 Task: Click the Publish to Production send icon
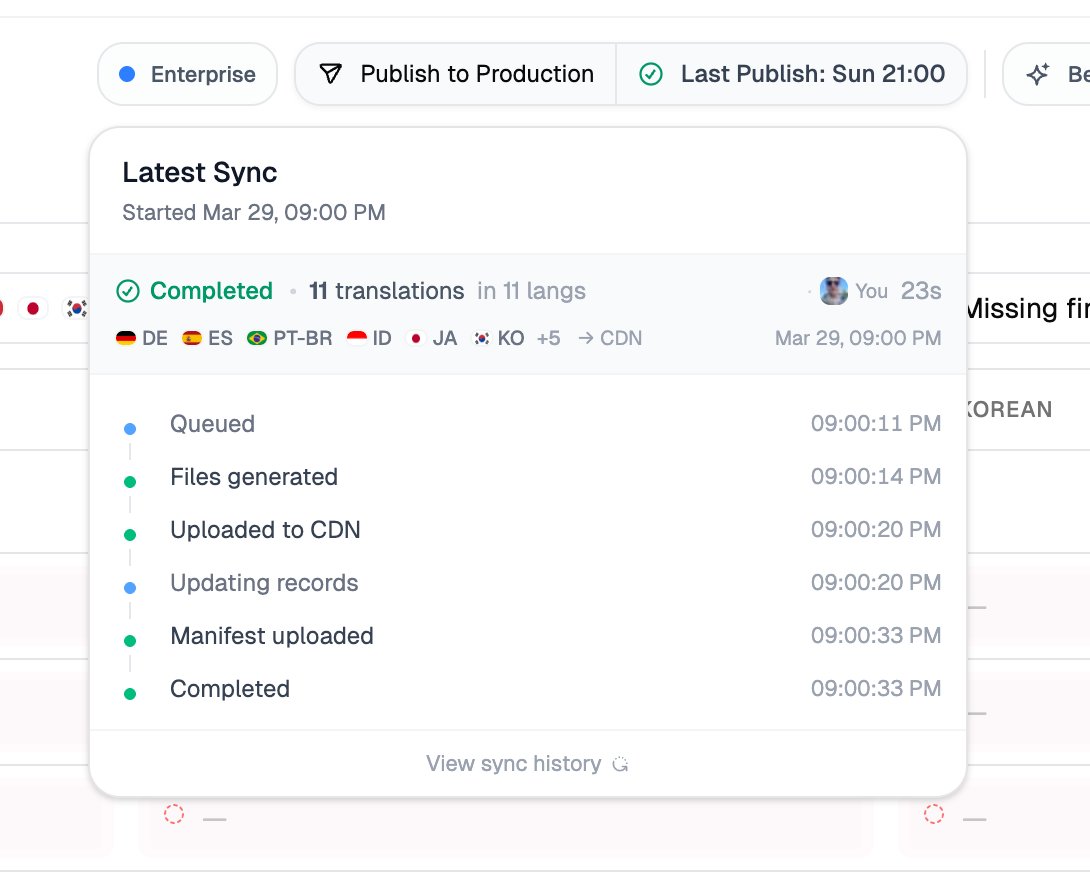331,74
